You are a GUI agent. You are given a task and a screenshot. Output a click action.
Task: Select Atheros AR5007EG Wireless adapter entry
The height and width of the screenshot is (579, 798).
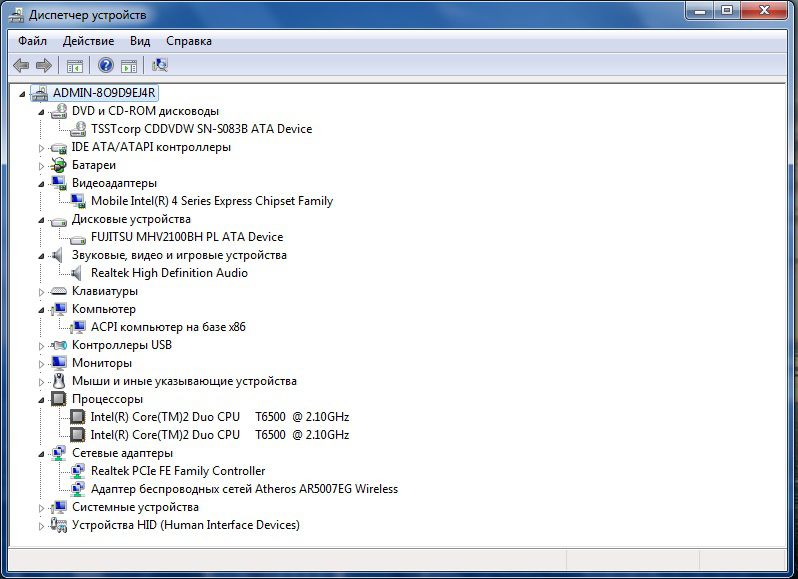click(x=244, y=489)
